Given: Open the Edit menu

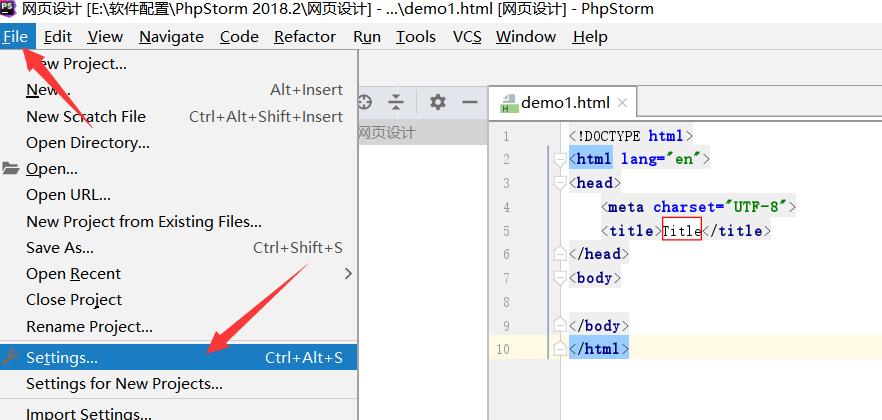Looking at the screenshot, I should point(58,37).
